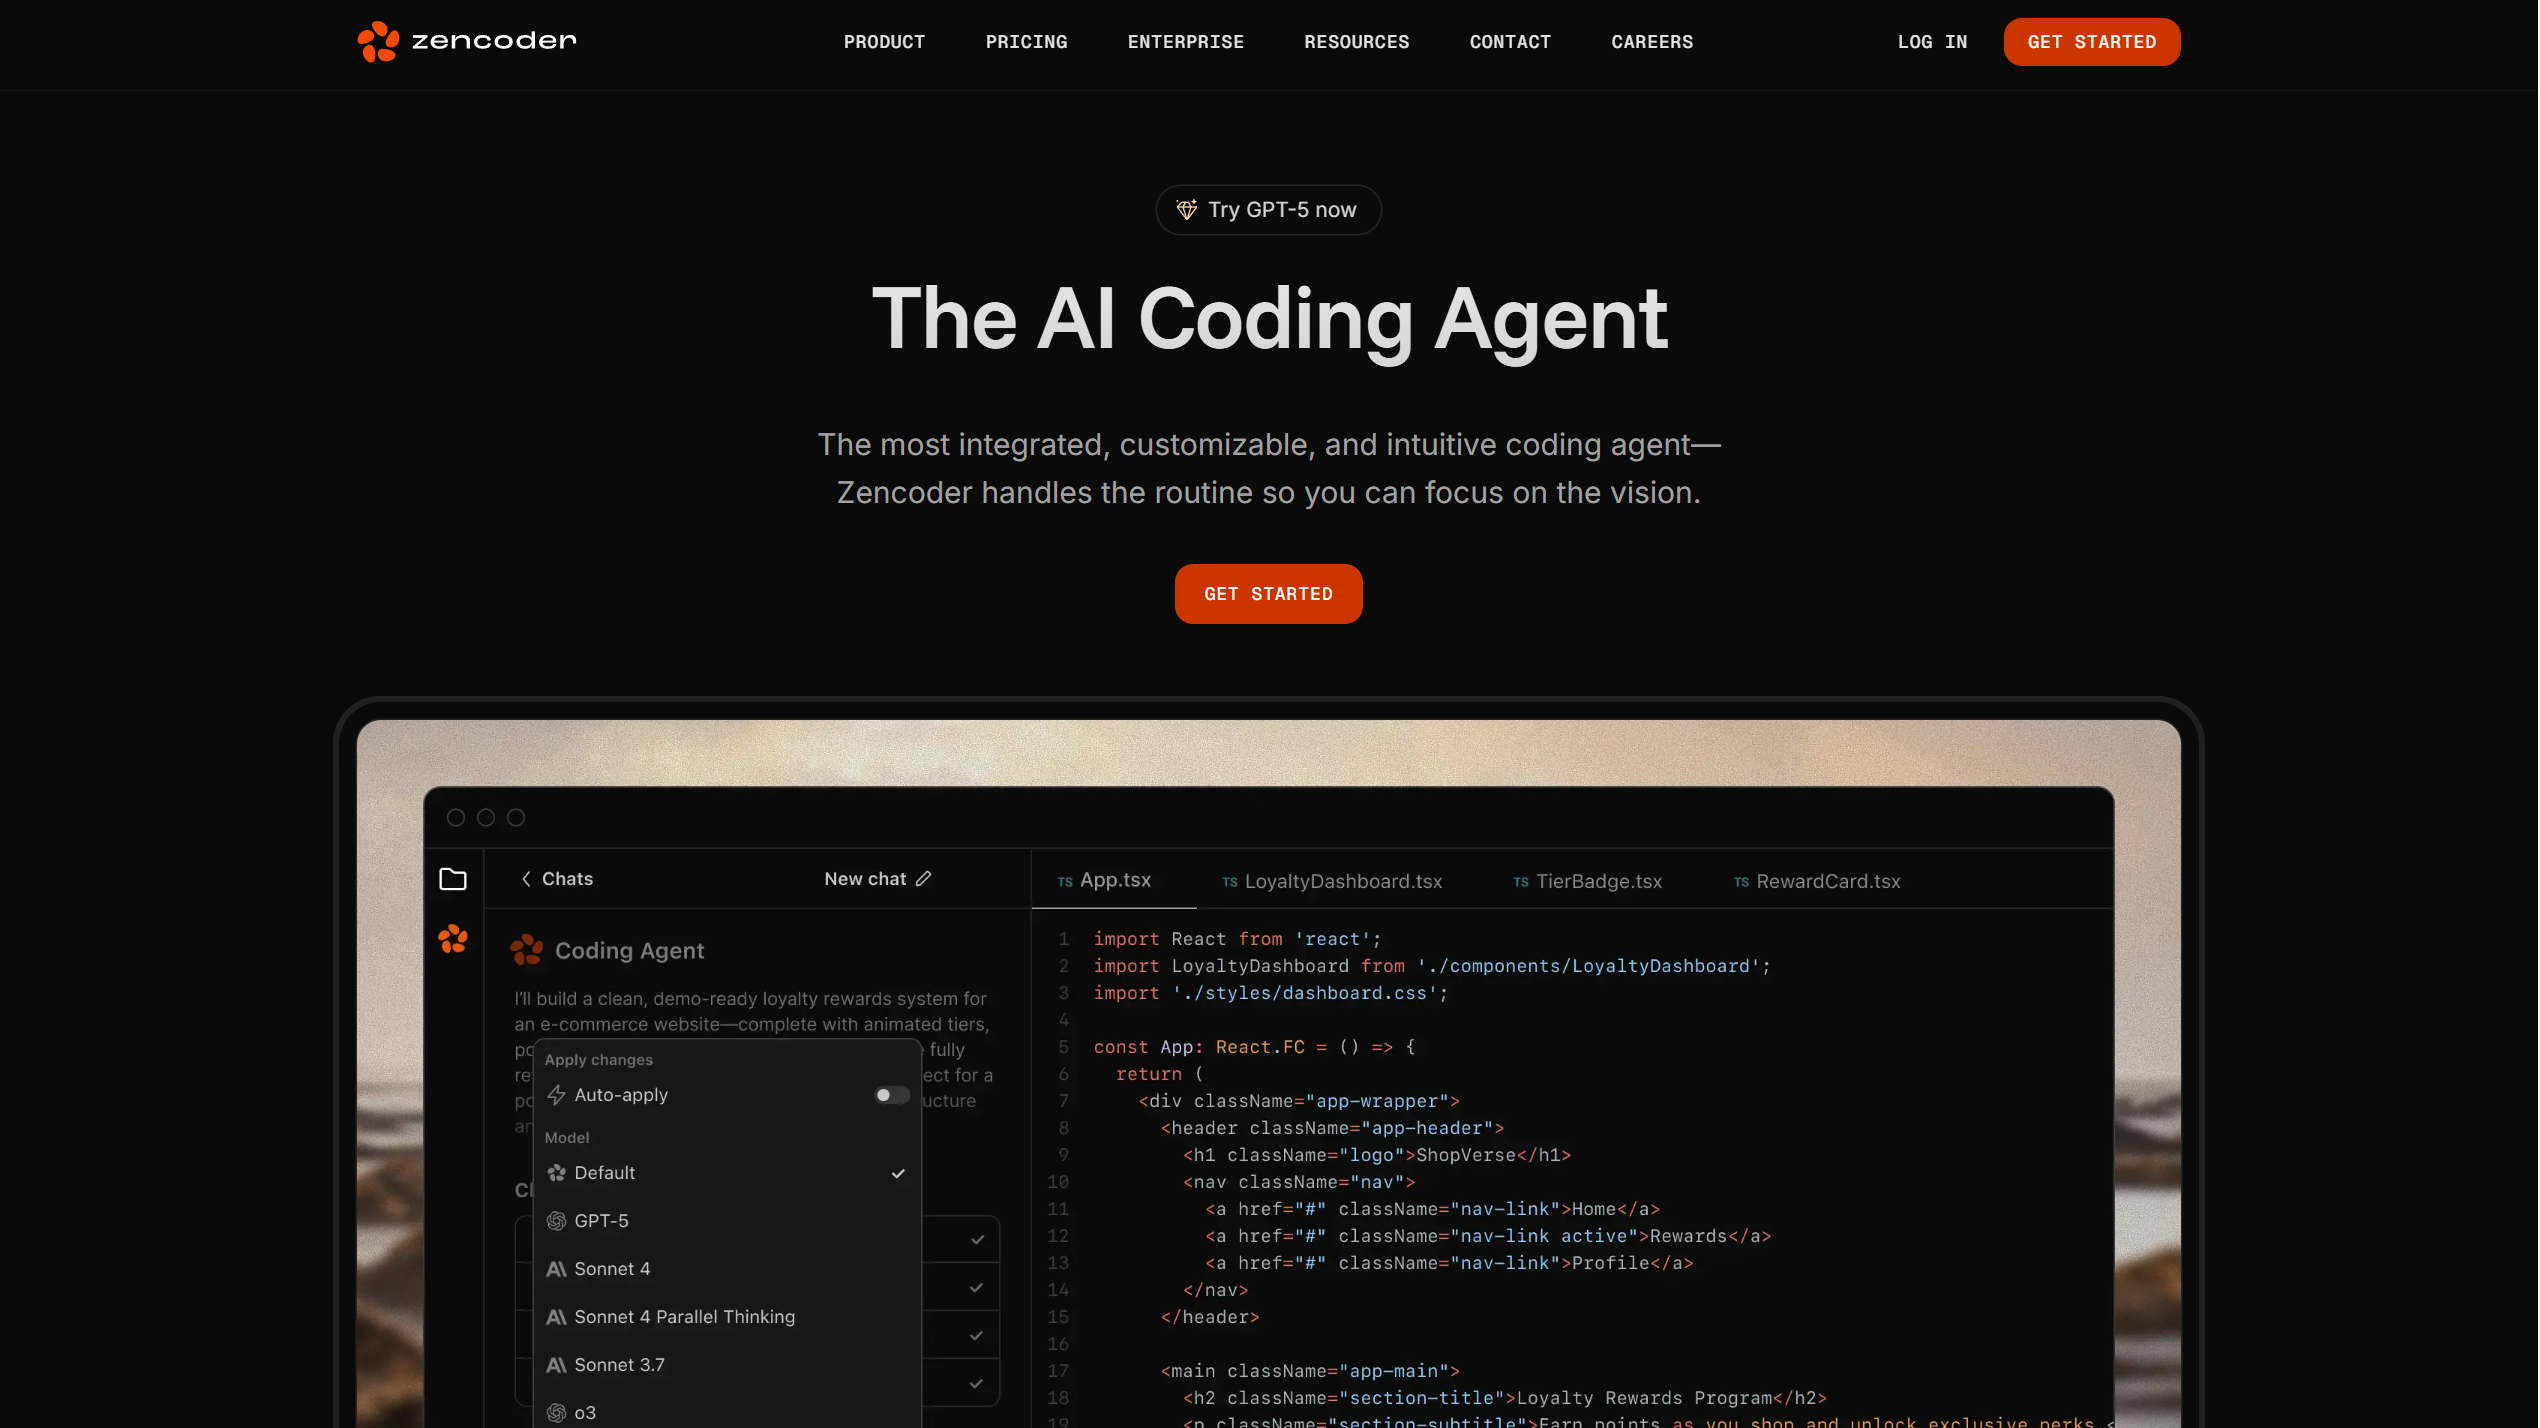Click the Chats label
The width and height of the screenshot is (2540, 1428).
pyautogui.click(x=567, y=879)
